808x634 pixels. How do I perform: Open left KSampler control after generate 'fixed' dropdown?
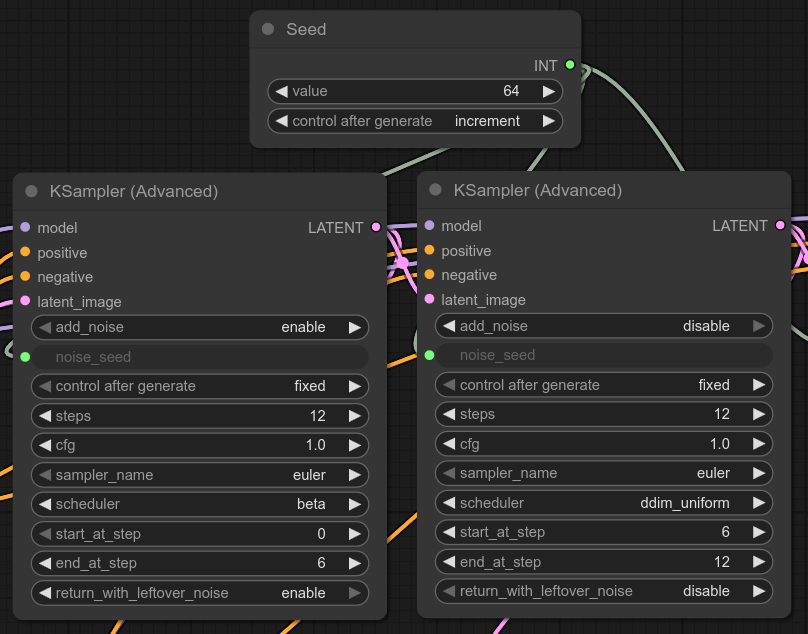(200, 386)
